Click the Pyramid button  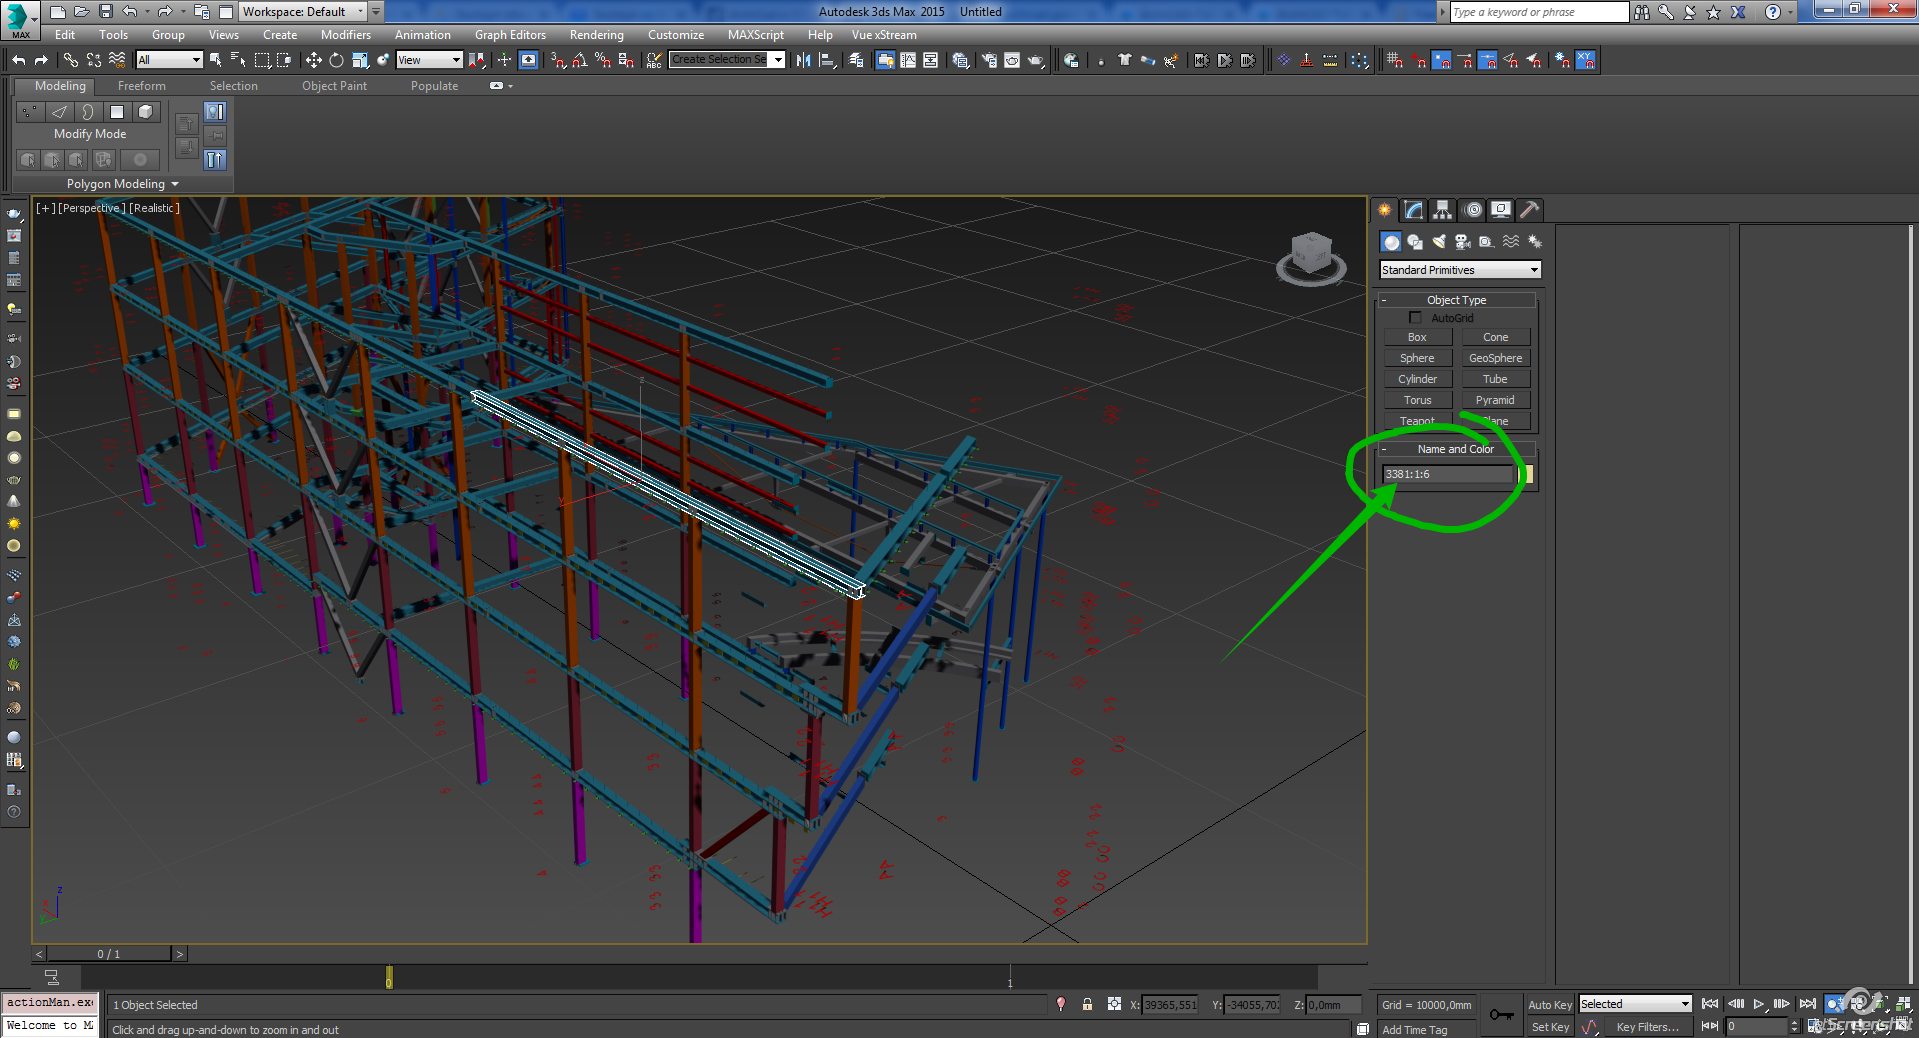(x=1495, y=400)
